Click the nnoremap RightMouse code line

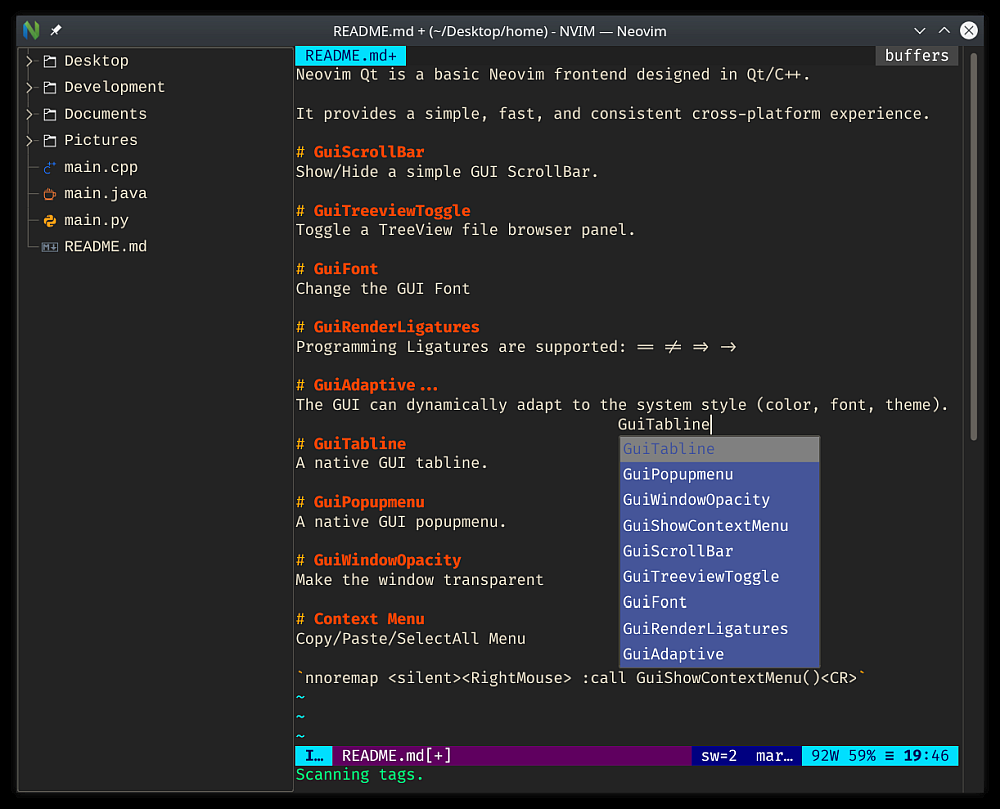point(581,678)
